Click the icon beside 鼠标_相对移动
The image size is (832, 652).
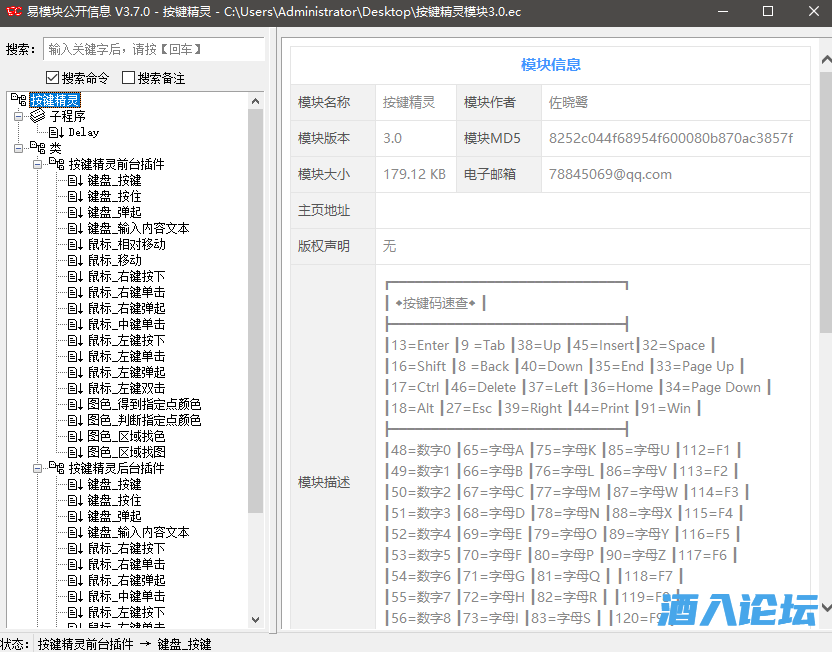click(75, 244)
